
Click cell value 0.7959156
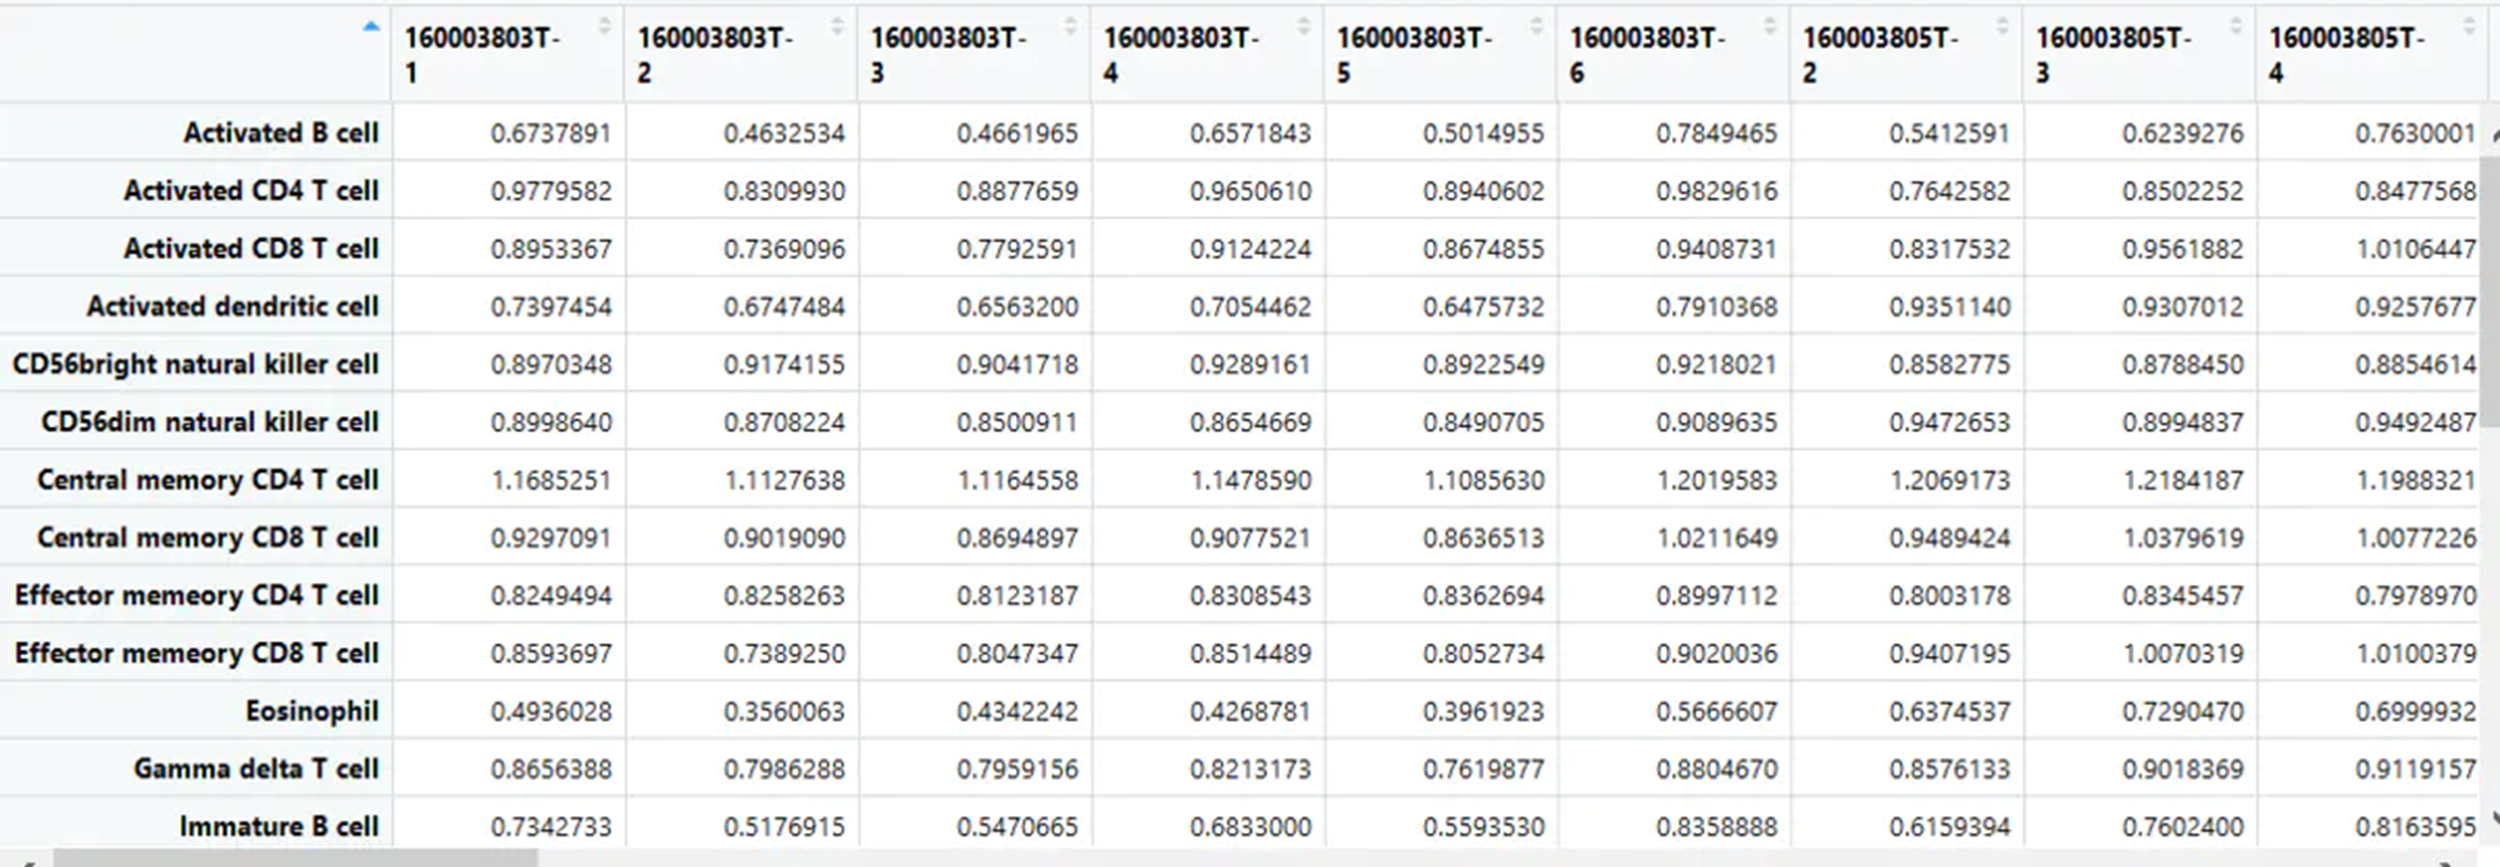coord(1017,770)
